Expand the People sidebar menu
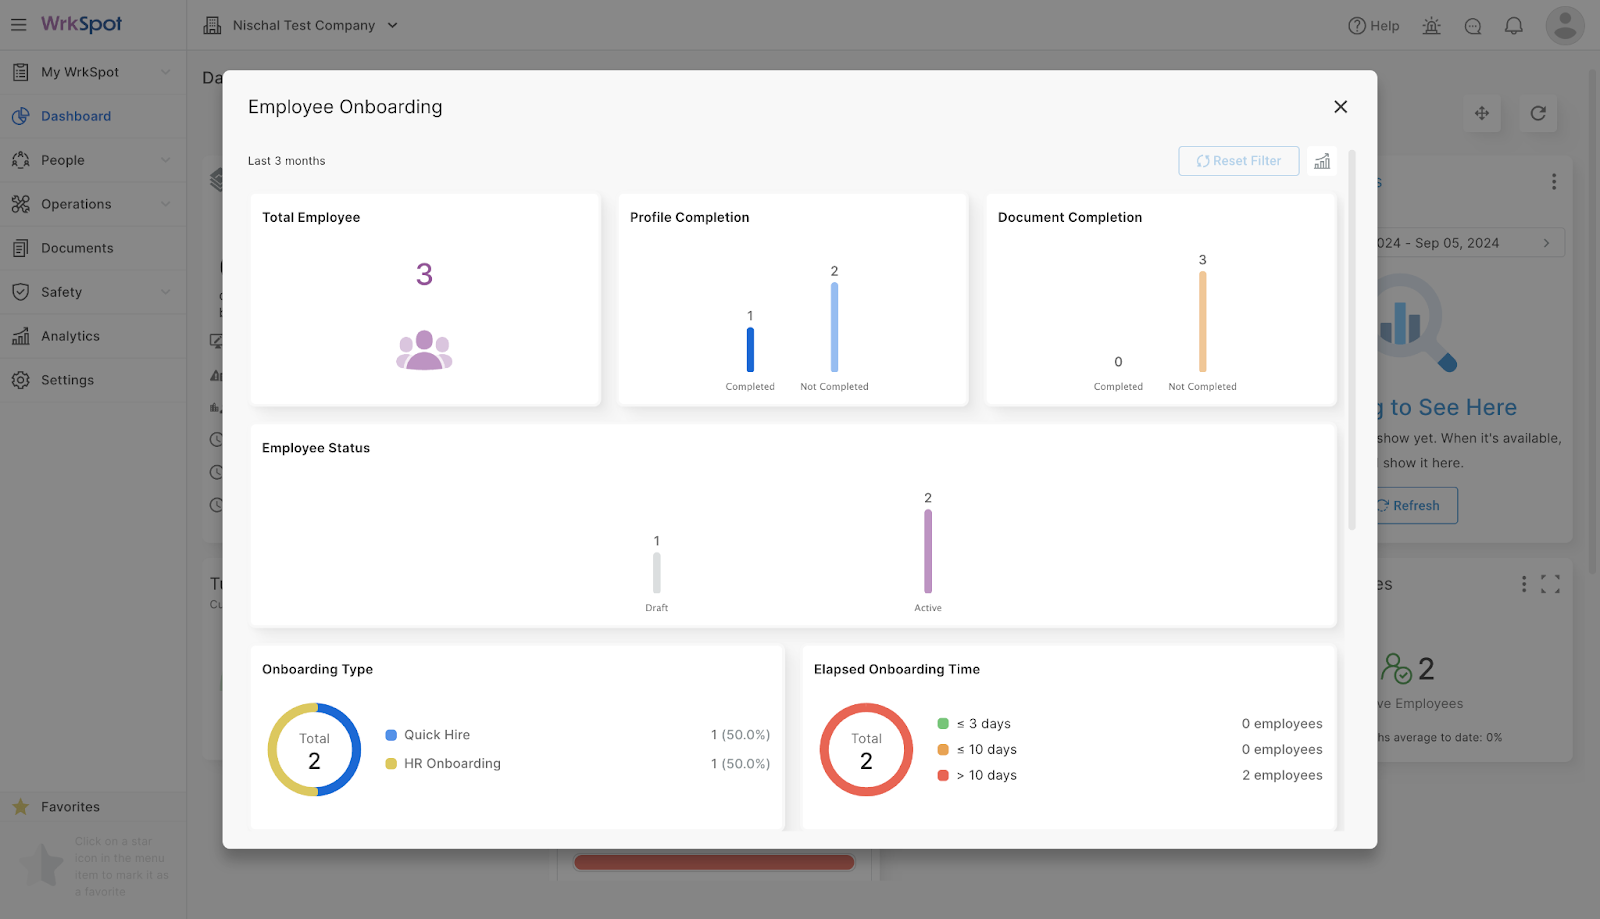The width and height of the screenshot is (1600, 919). 63,160
